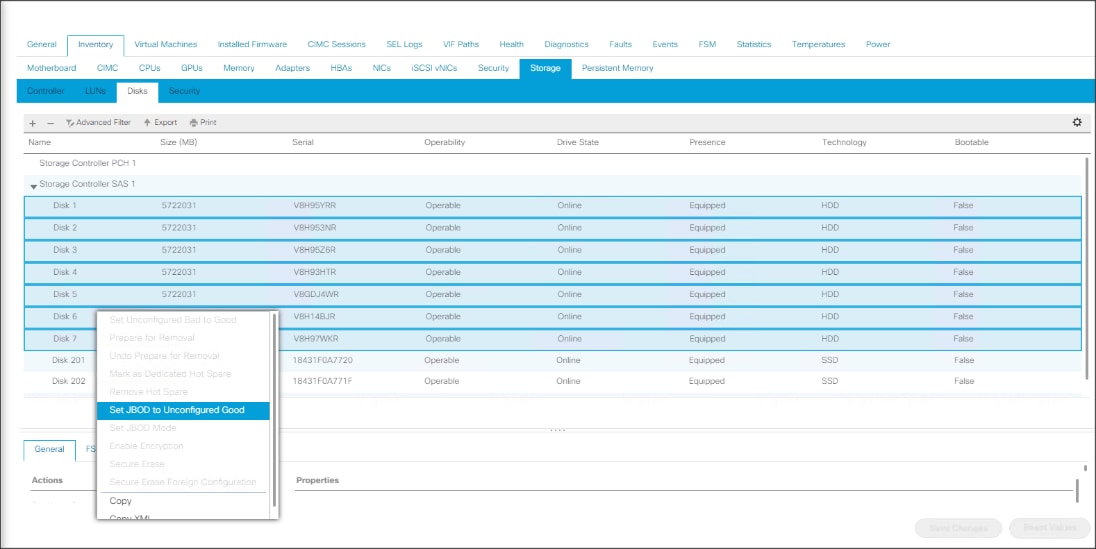This screenshot has height=549, width=1096.
Task: Sort by Serial column header
Action: click(x=303, y=142)
